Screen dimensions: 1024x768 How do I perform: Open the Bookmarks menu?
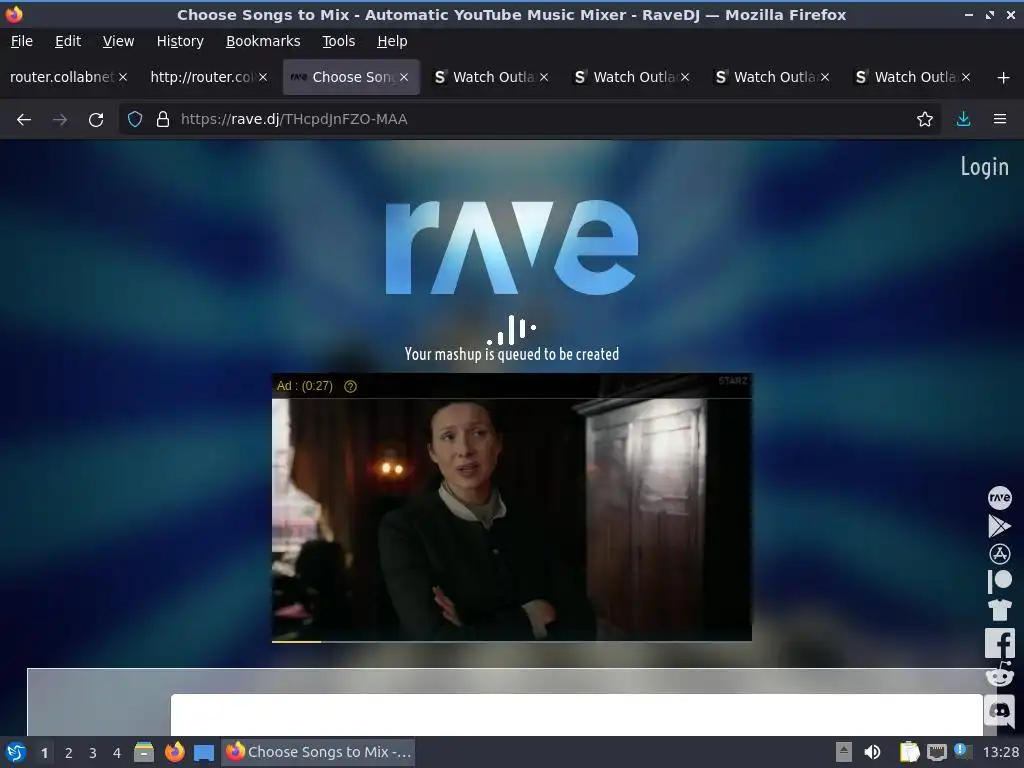click(x=263, y=41)
